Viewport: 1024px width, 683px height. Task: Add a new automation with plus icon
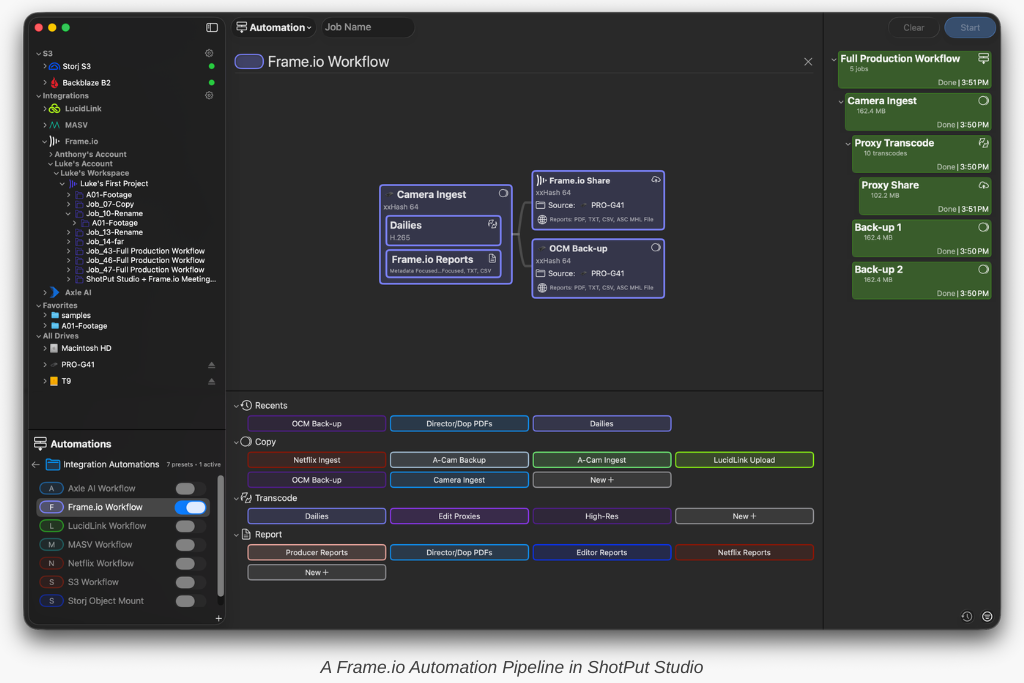[218, 619]
